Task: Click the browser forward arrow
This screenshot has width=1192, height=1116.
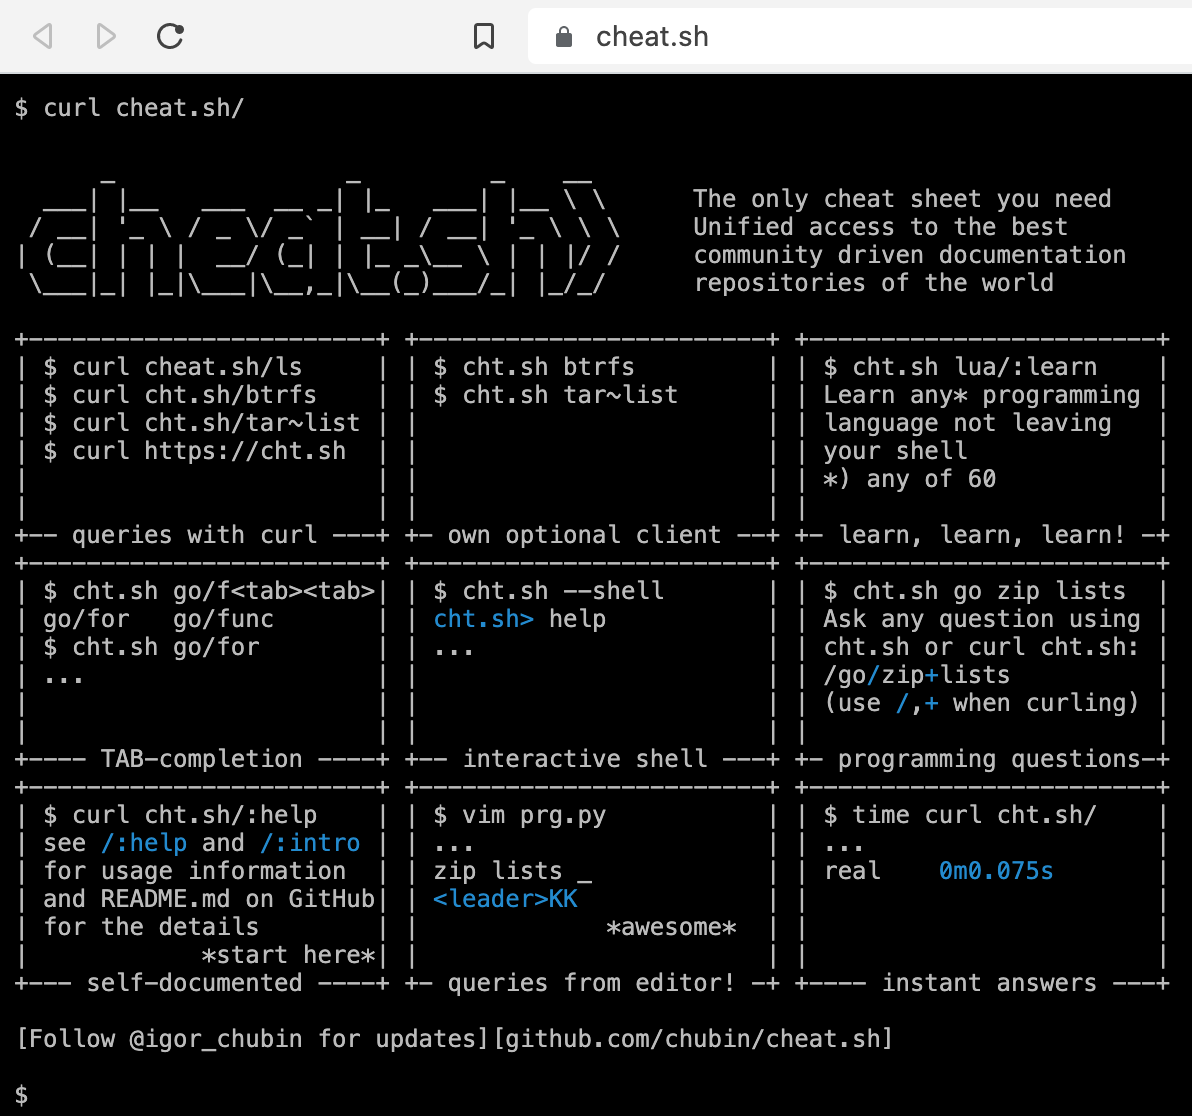Action: pyautogui.click(x=106, y=36)
